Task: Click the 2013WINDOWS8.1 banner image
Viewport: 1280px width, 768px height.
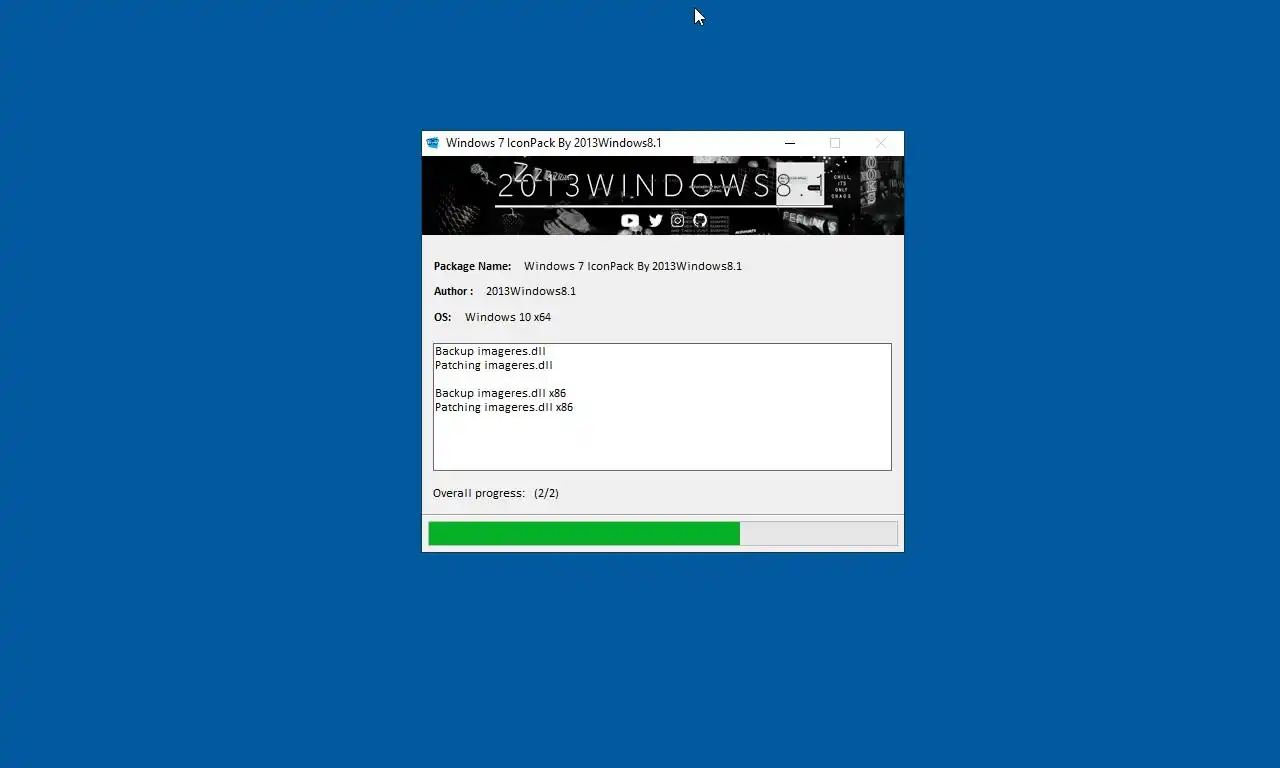Action: click(x=663, y=195)
